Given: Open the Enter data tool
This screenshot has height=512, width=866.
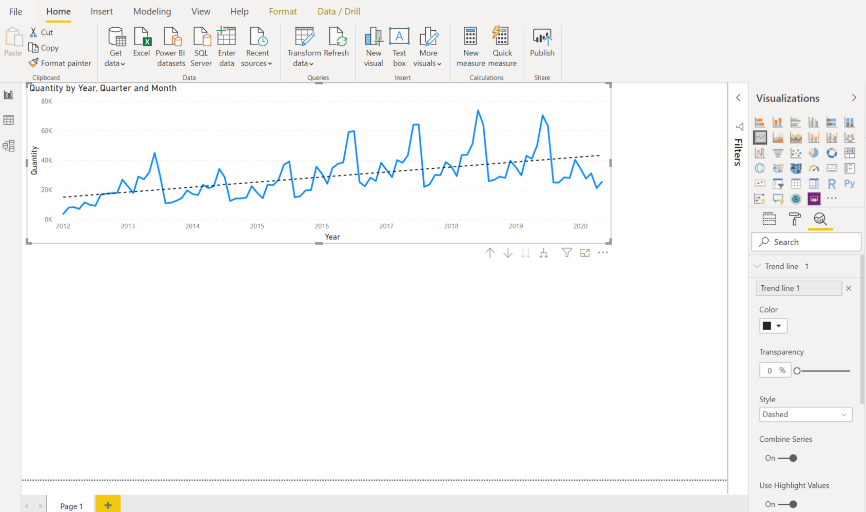Looking at the screenshot, I should (x=226, y=47).
